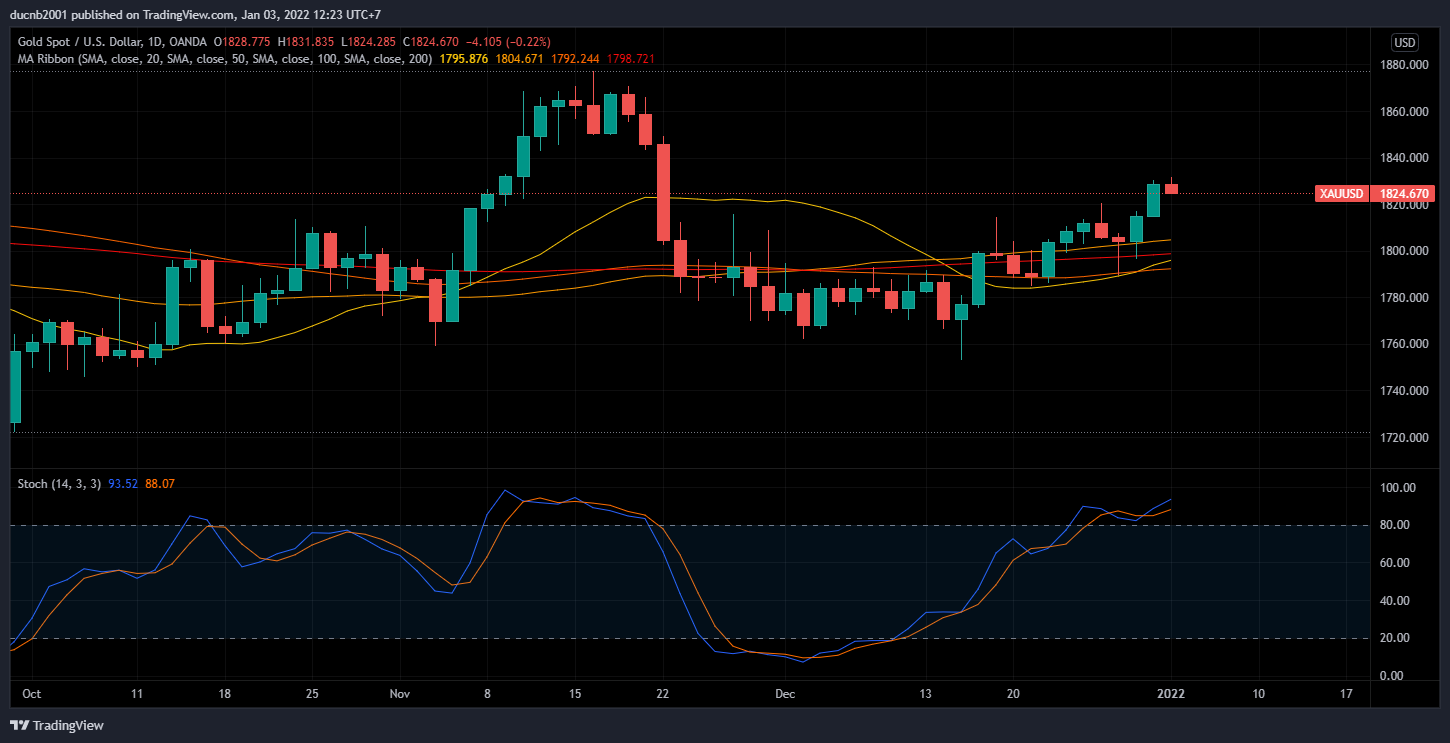
Task: Click the 100.00 stochastic axis label
Action: [1398, 488]
